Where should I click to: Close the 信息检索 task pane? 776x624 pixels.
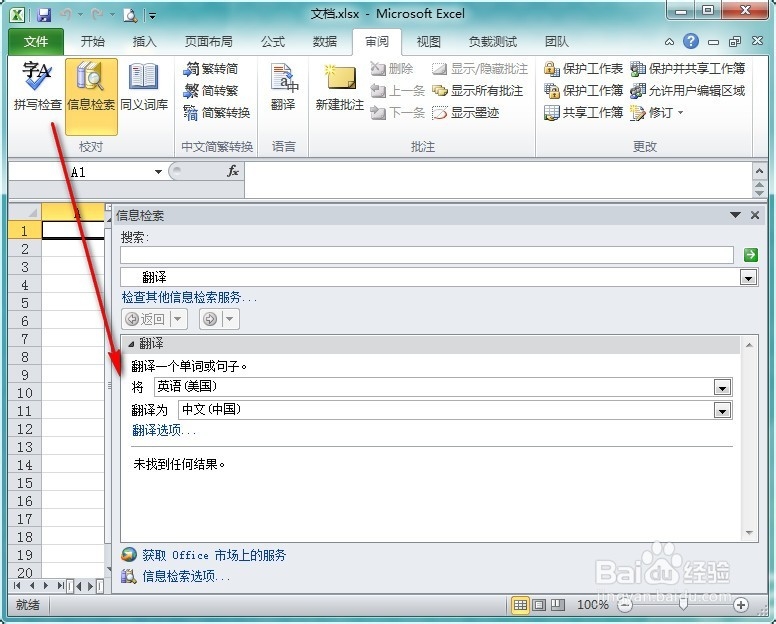[x=755, y=215]
